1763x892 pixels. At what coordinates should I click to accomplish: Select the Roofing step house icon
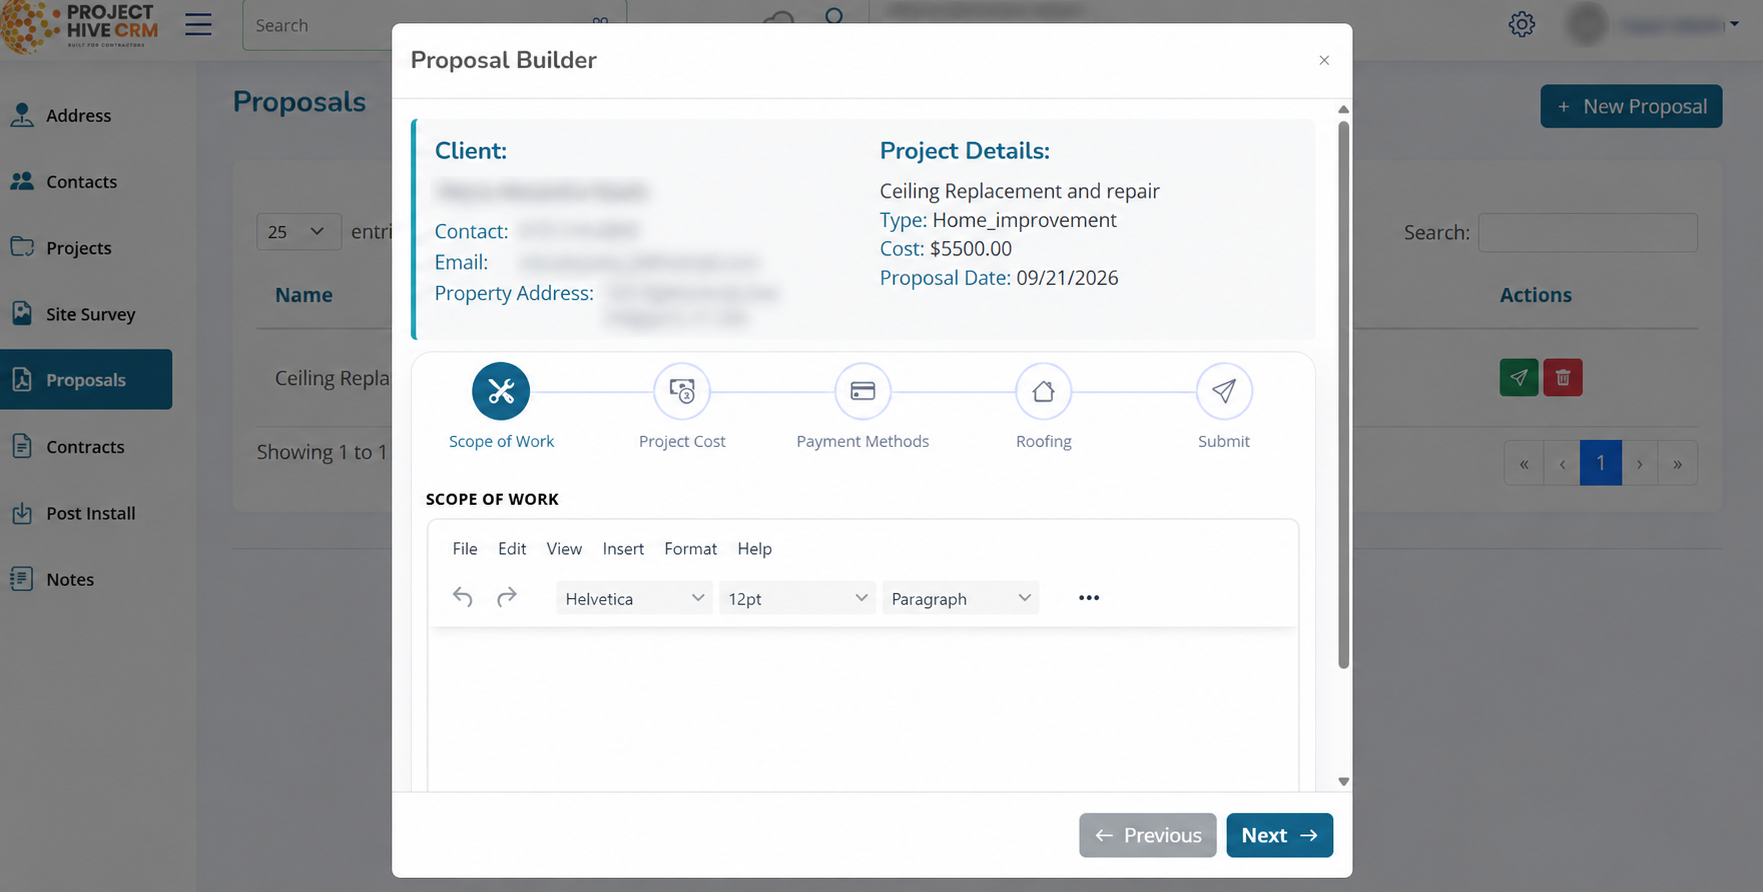coord(1043,391)
